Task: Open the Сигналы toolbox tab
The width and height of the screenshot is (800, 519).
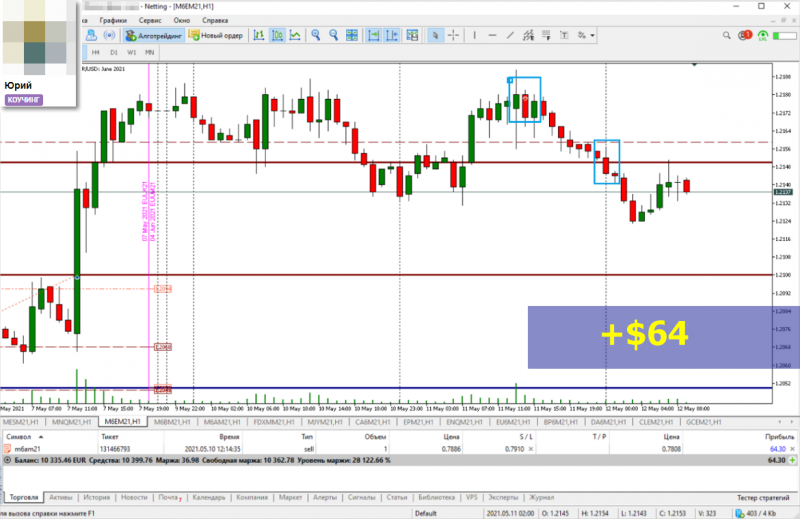Action: click(361, 497)
